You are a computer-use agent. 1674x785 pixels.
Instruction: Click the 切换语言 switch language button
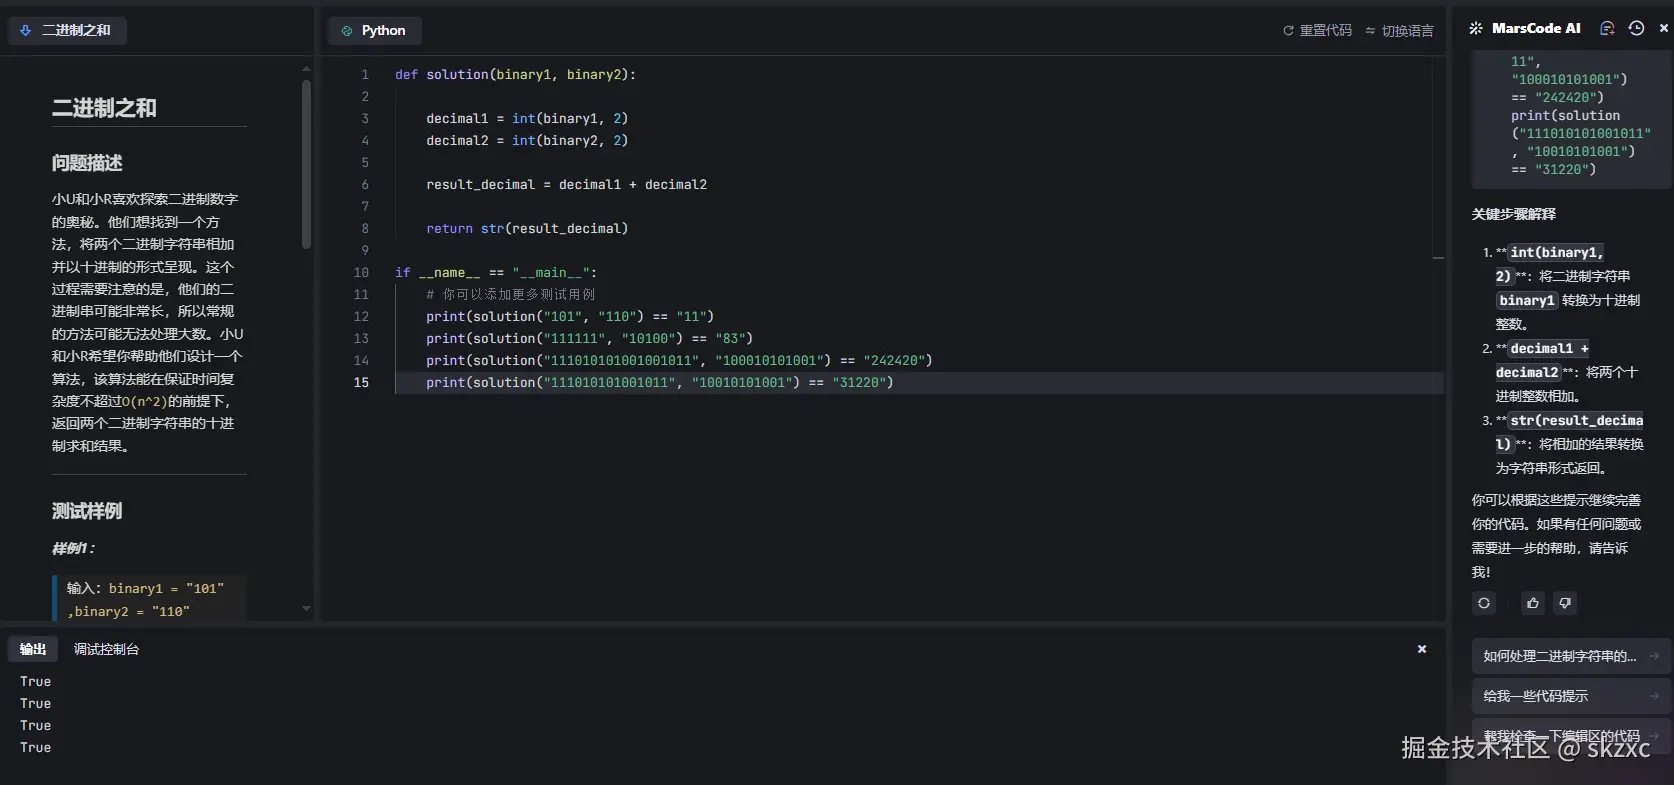click(x=1399, y=31)
